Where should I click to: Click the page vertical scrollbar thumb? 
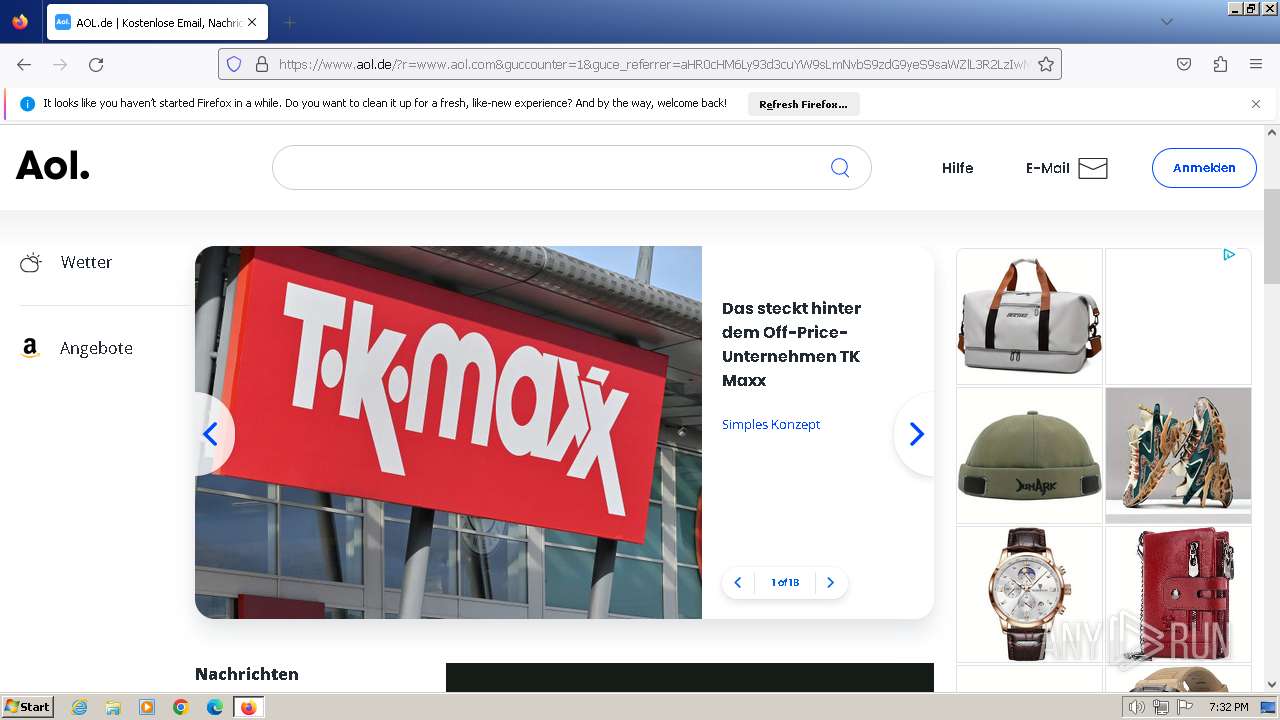click(1272, 235)
